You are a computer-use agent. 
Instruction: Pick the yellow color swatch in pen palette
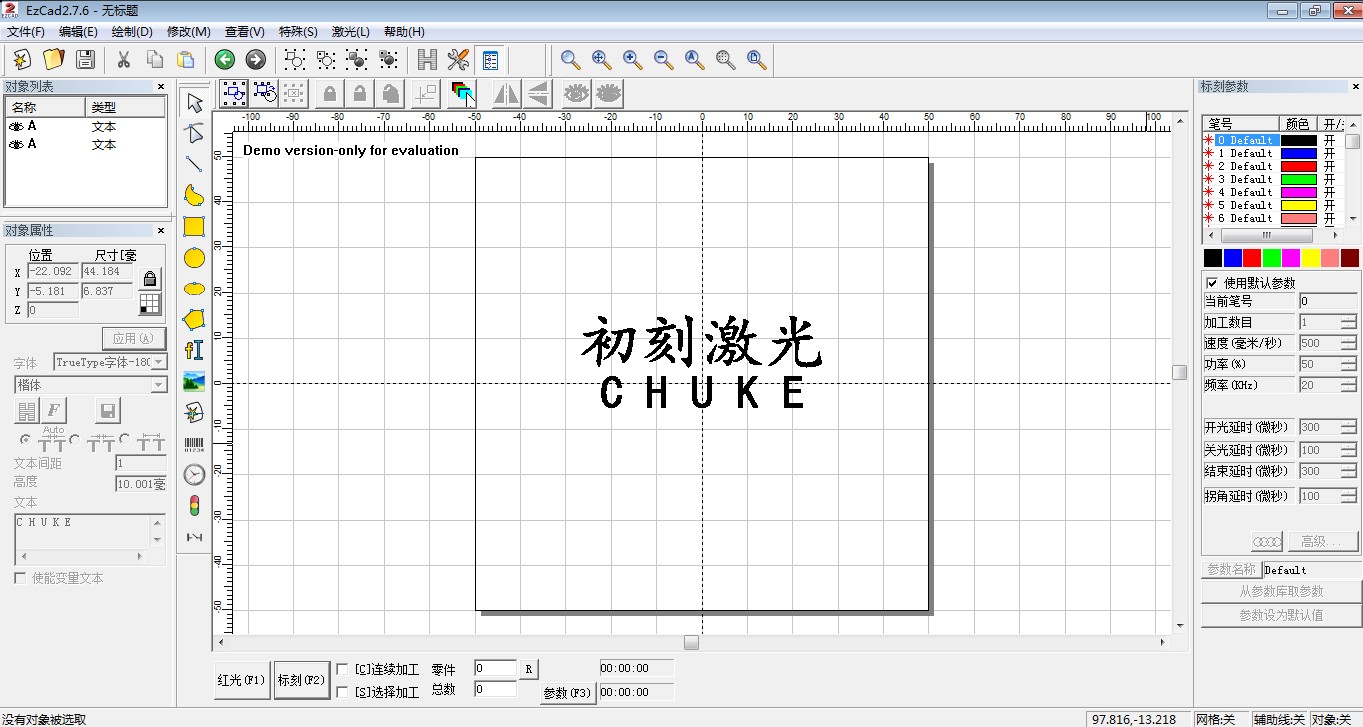(1310, 258)
